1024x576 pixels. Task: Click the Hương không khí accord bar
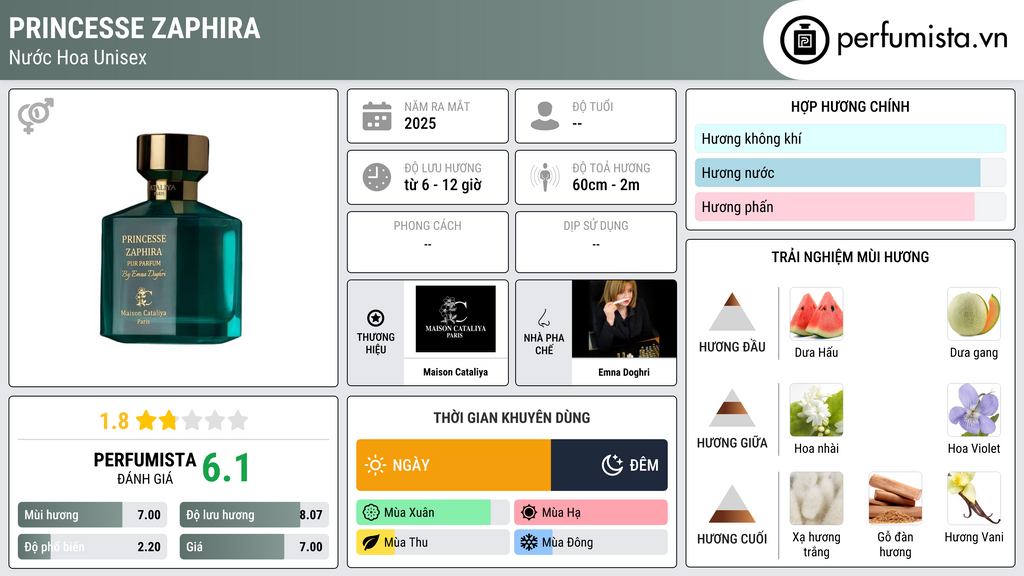pyautogui.click(x=850, y=138)
